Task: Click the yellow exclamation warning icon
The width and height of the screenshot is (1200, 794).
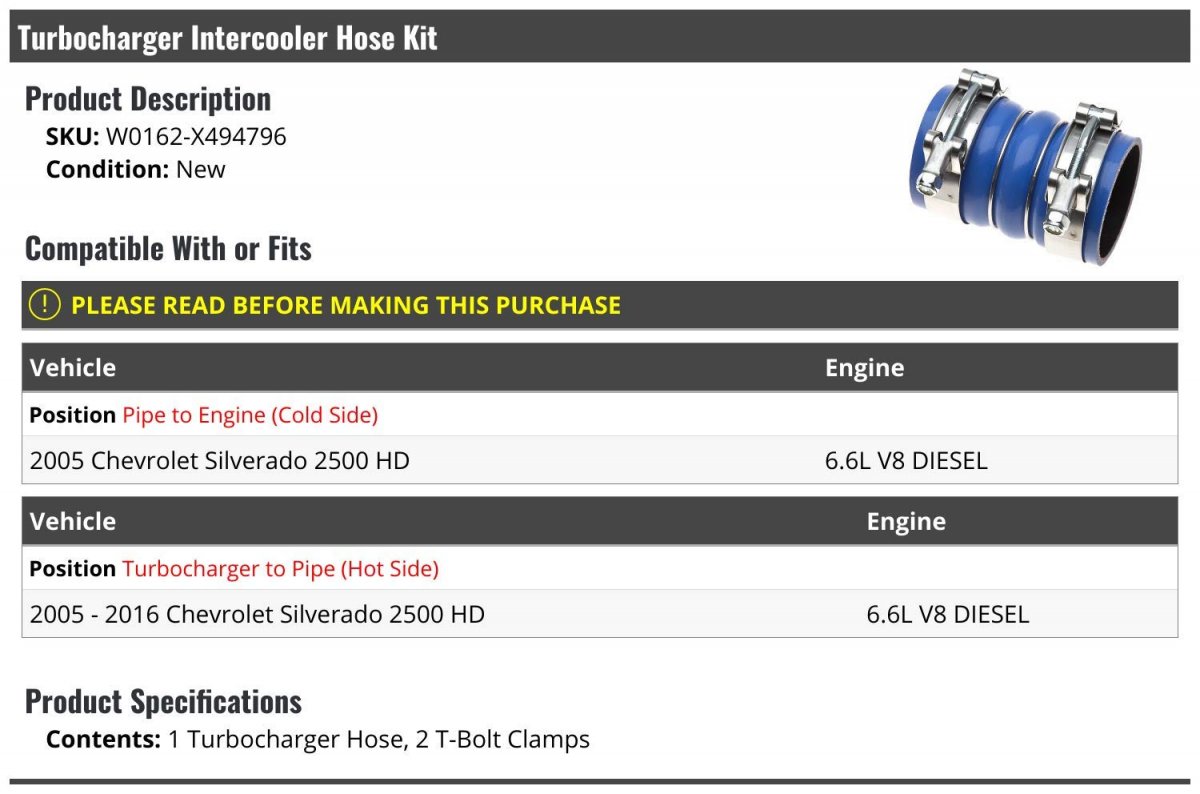Action: (45, 305)
